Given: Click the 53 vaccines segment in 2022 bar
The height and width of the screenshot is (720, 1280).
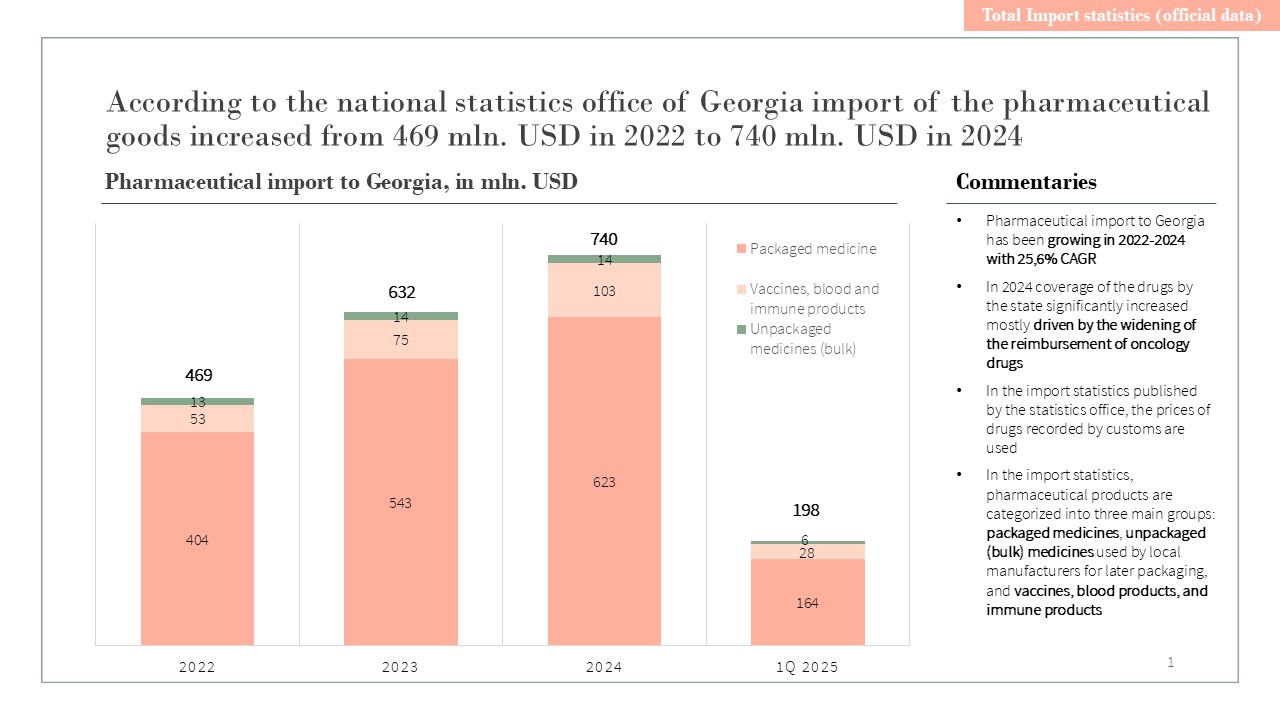Looking at the screenshot, I should pos(198,419).
